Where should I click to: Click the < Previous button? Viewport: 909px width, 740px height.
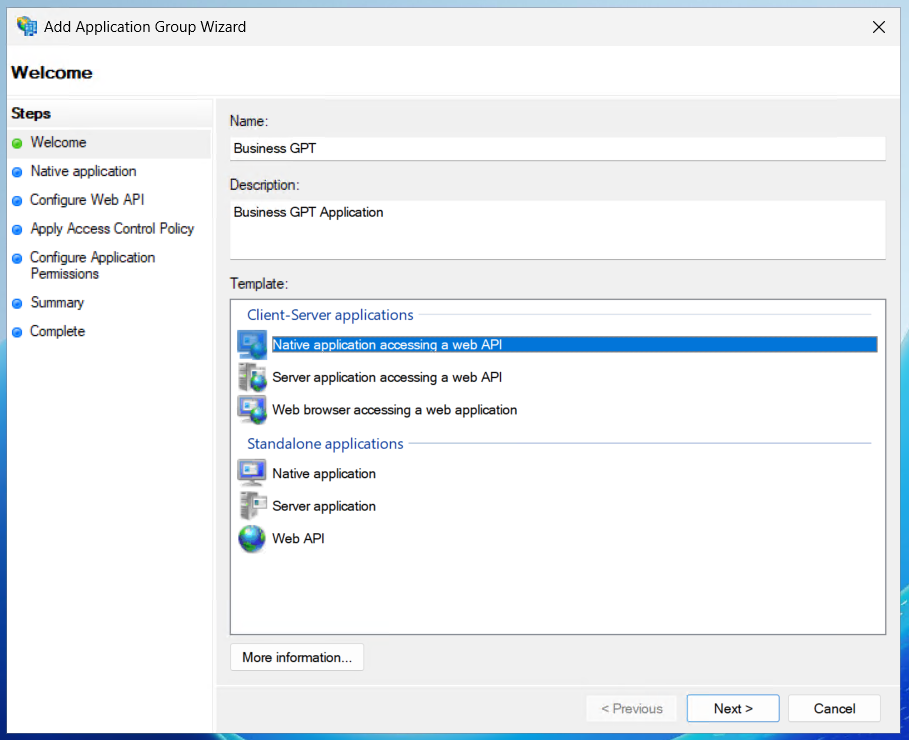coord(631,708)
